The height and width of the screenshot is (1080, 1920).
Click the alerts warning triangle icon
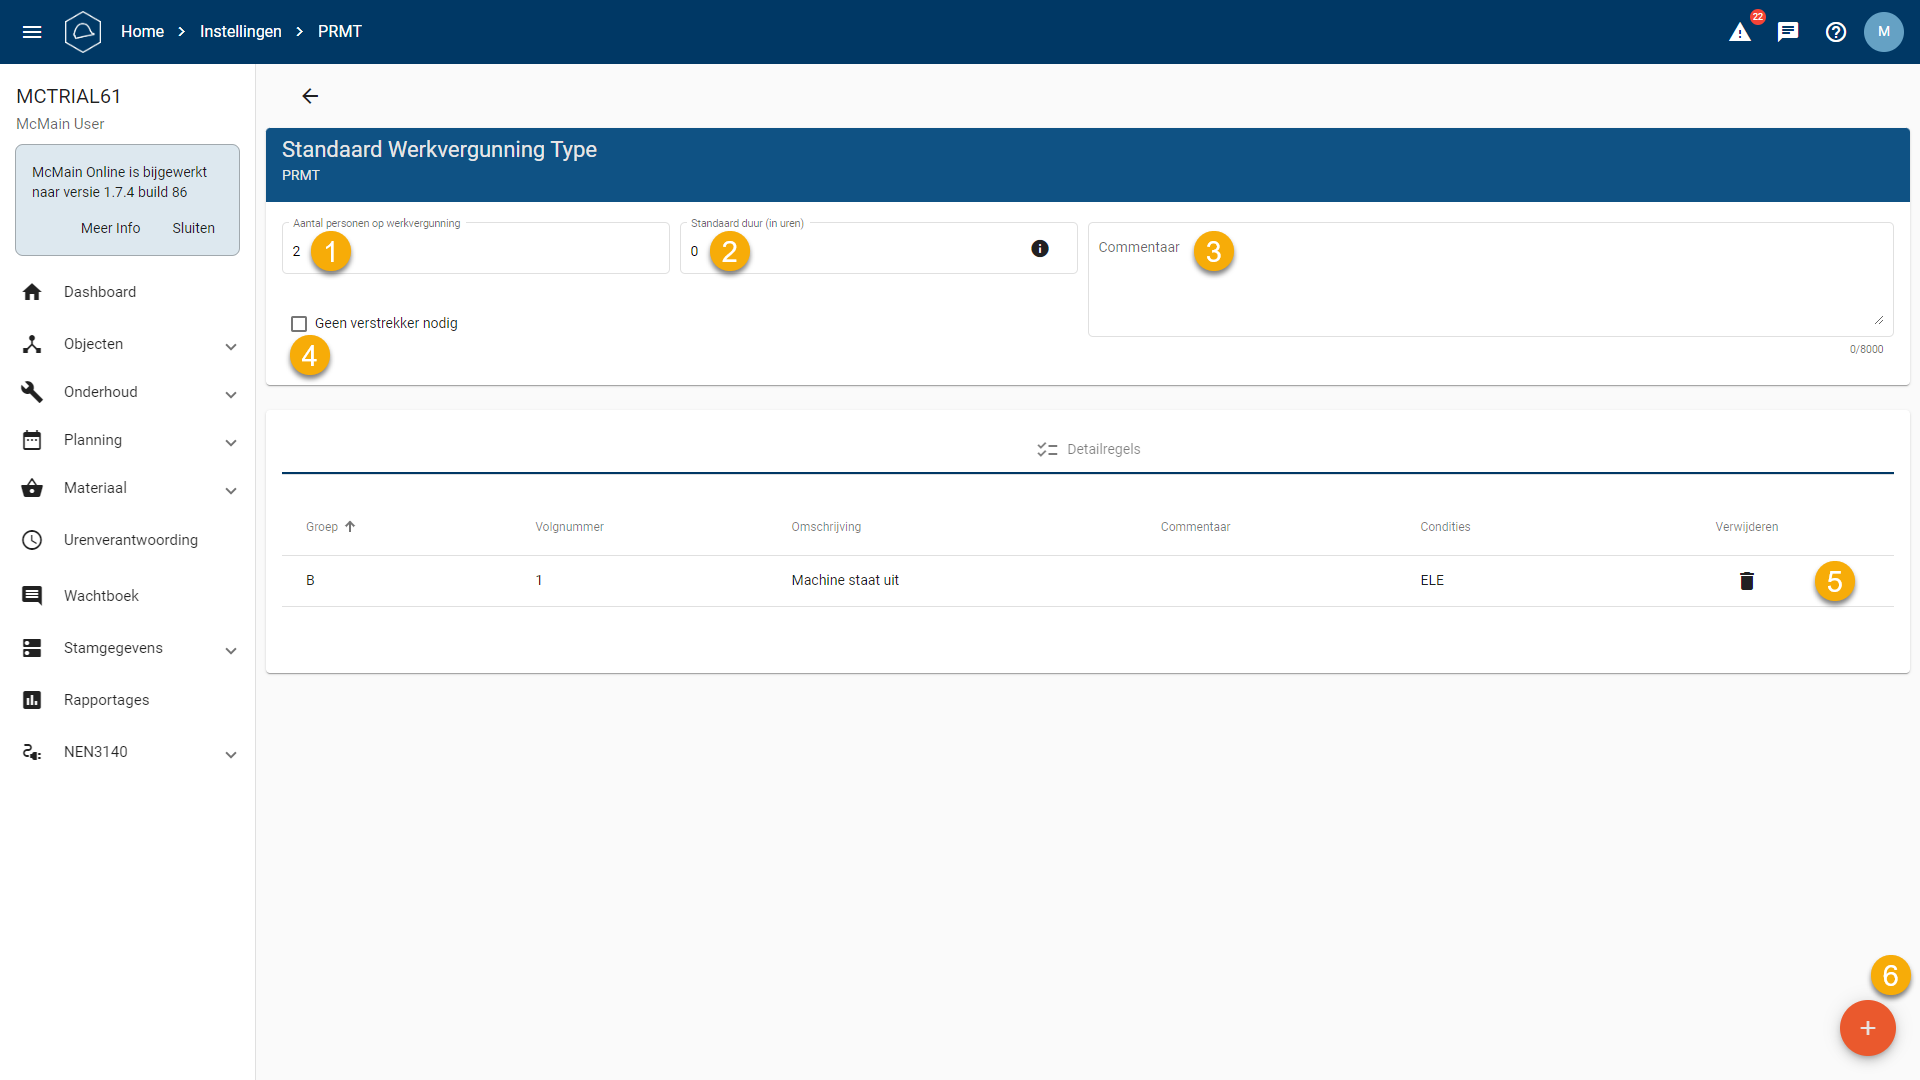pyautogui.click(x=1740, y=32)
